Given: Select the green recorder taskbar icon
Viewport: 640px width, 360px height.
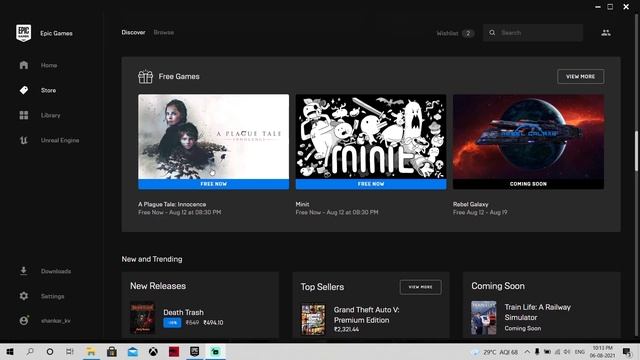Looking at the screenshot, I should 216,351.
